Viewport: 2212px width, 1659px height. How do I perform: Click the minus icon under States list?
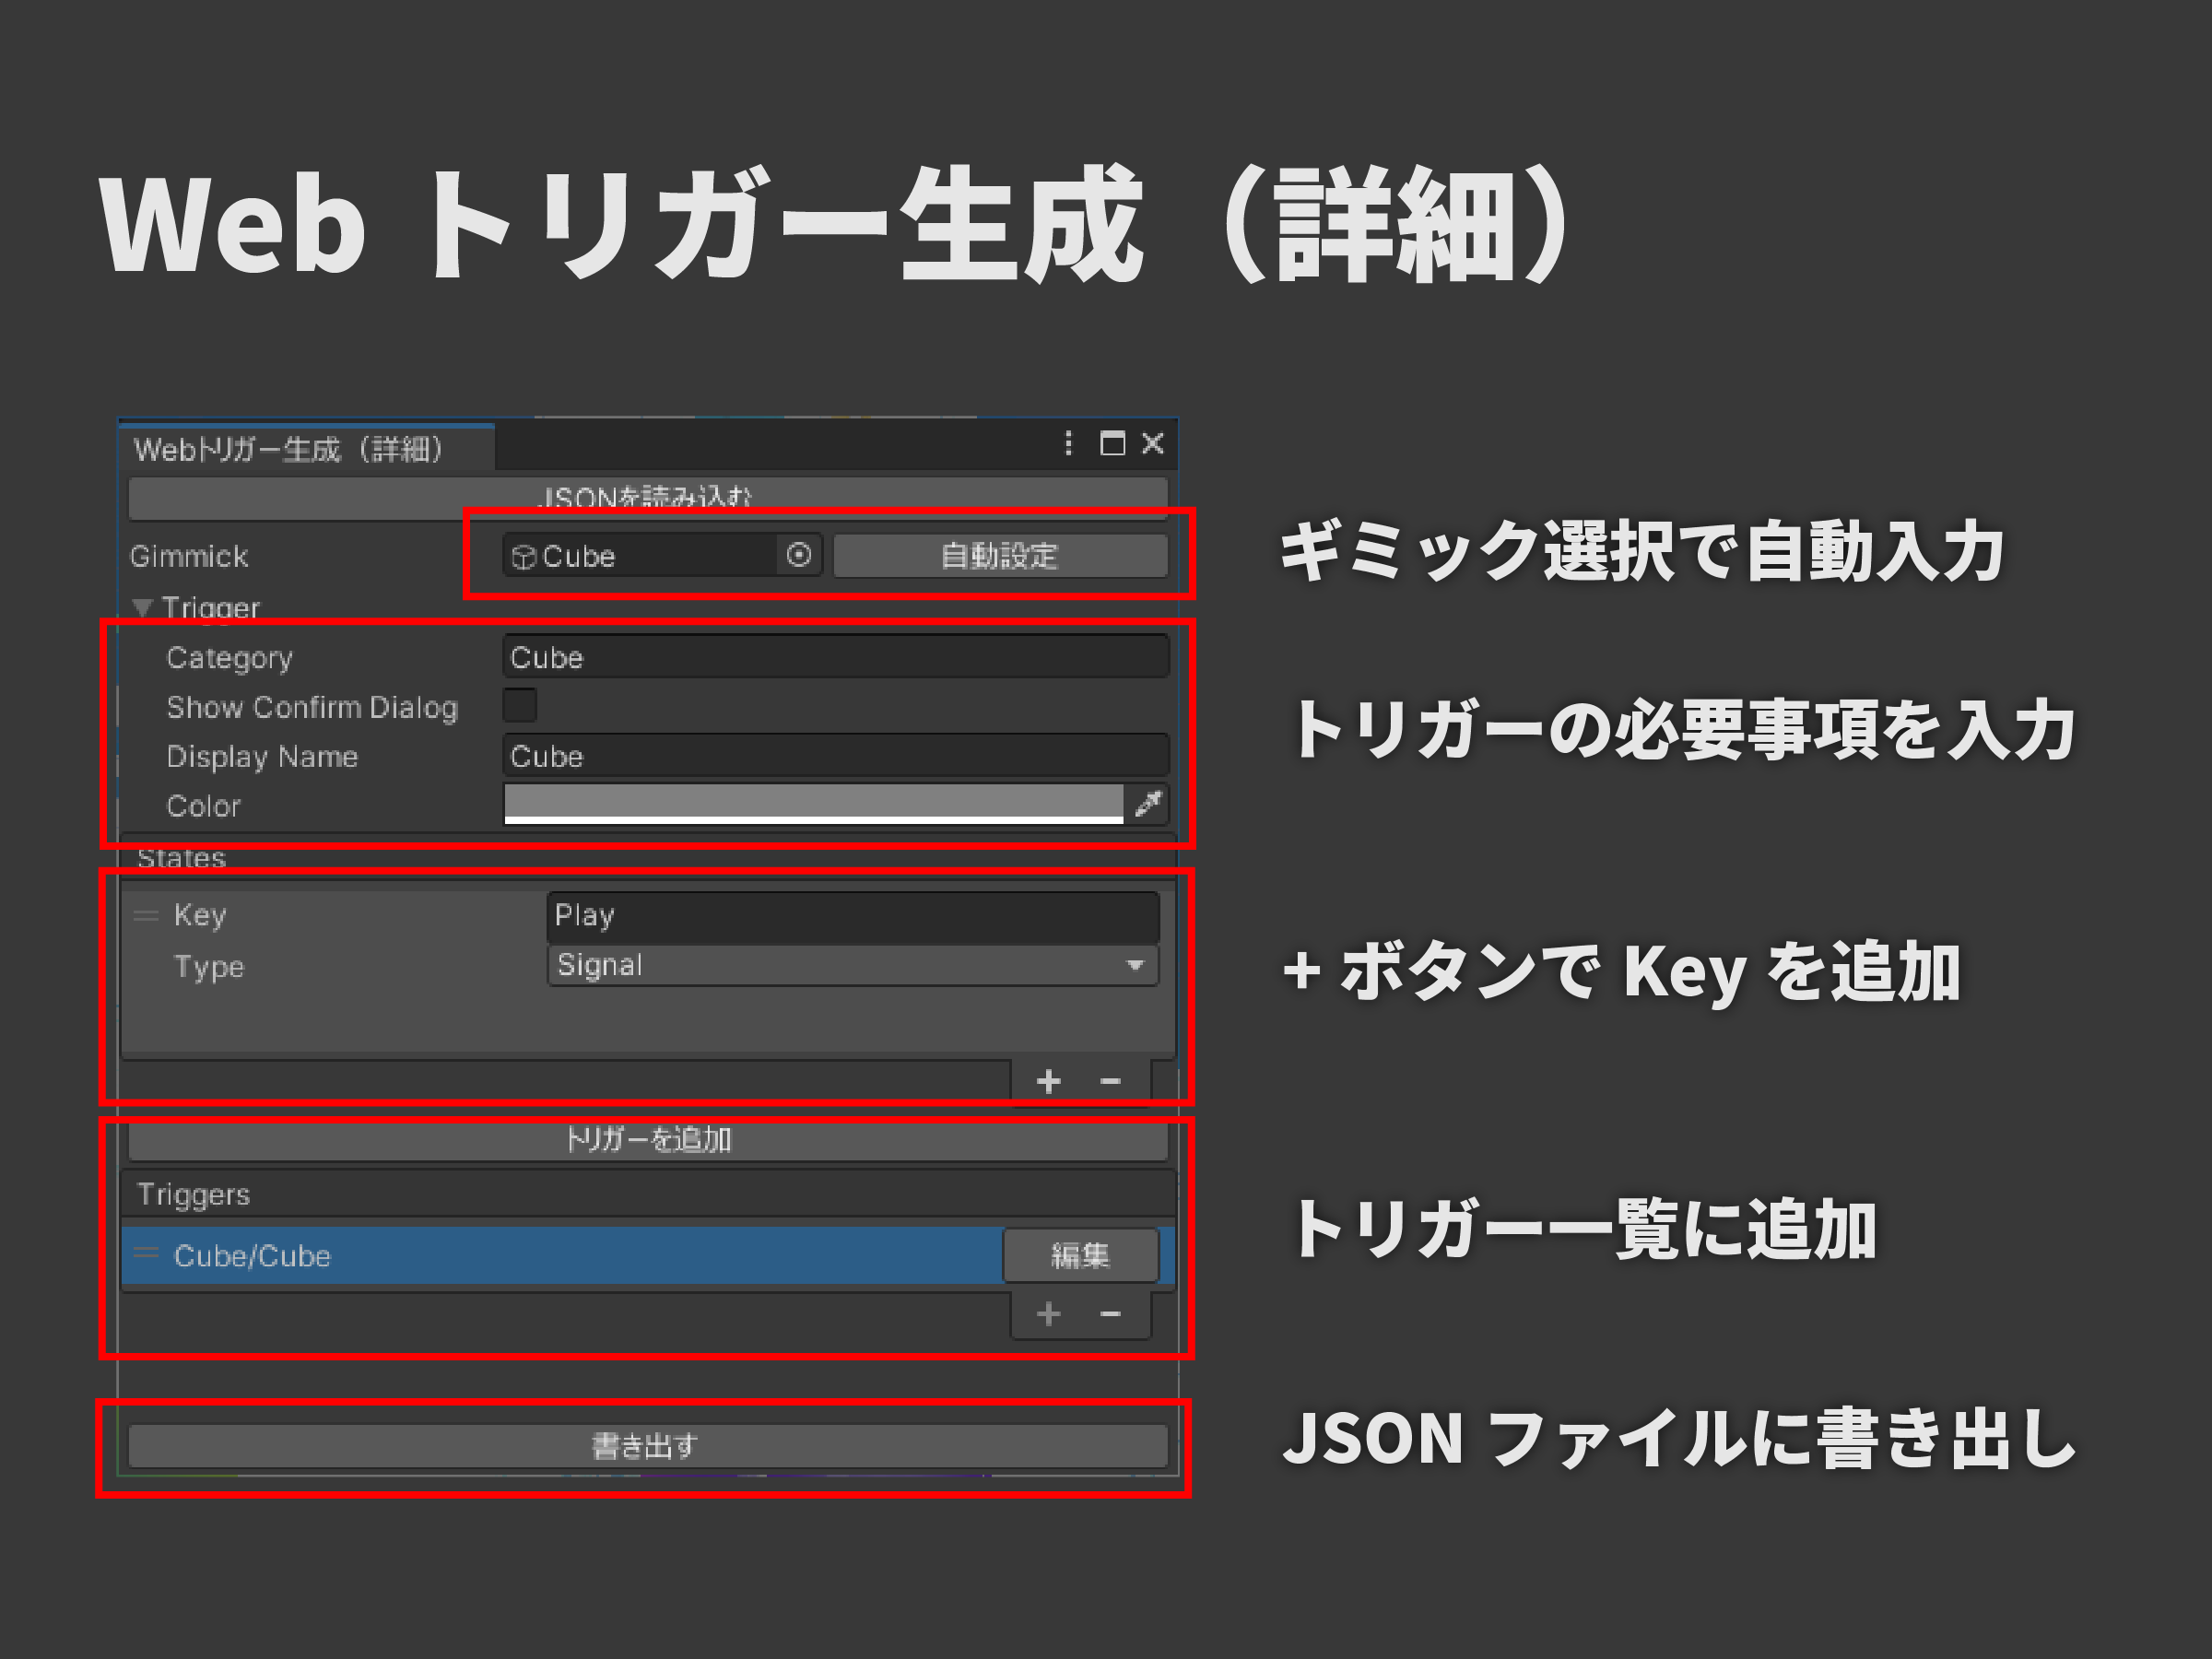(x=1110, y=1081)
